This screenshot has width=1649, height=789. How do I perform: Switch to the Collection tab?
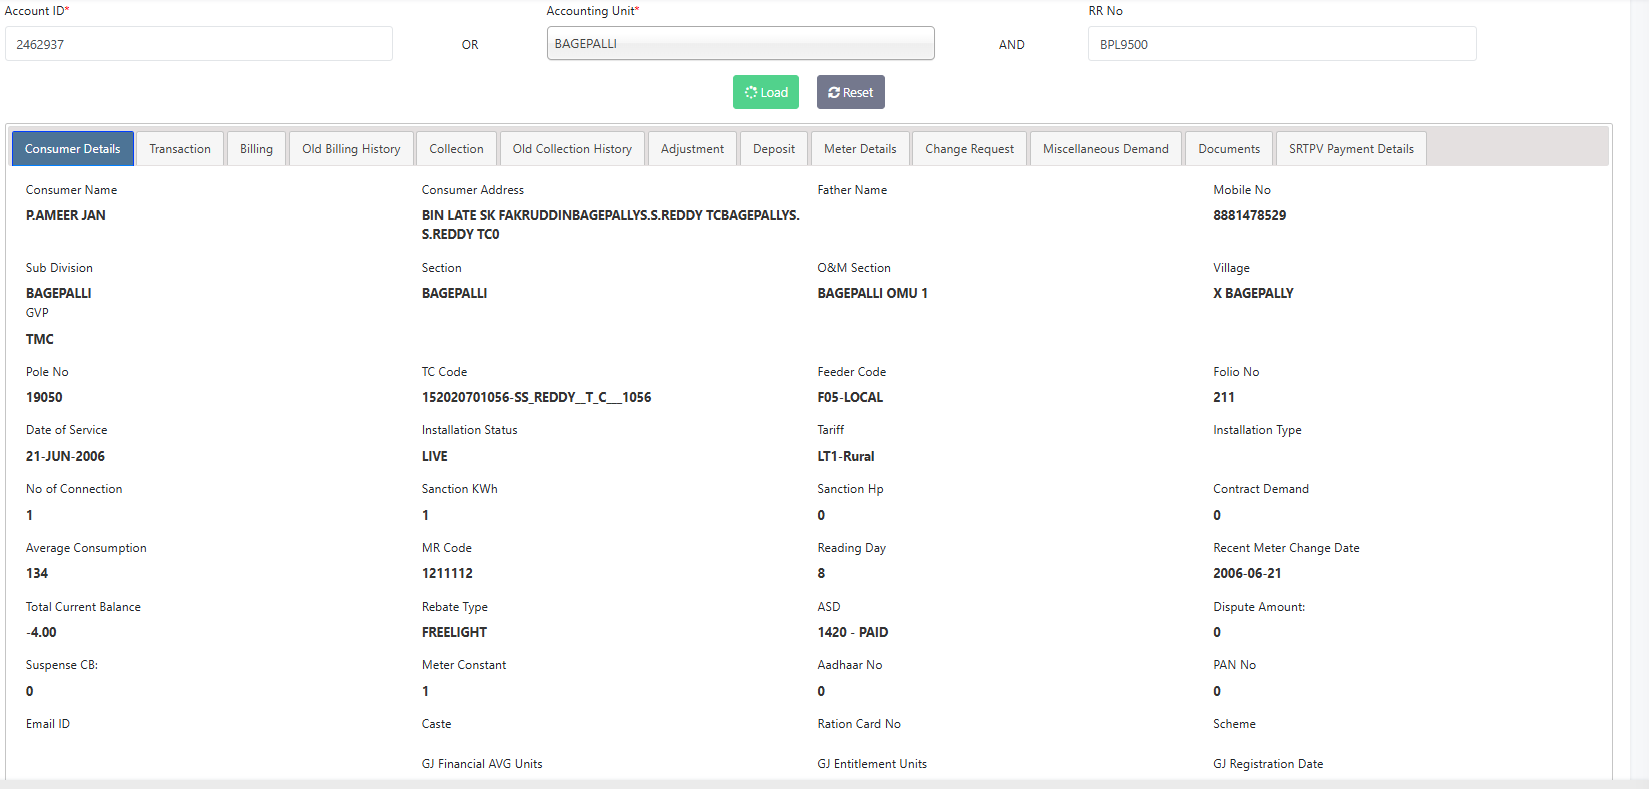[x=456, y=149]
